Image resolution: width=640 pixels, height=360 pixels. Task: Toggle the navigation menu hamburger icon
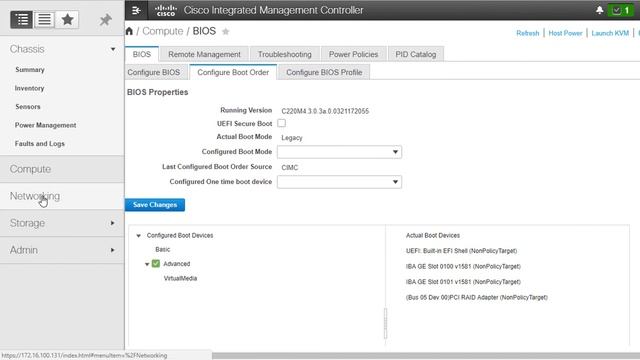(x=136, y=10)
